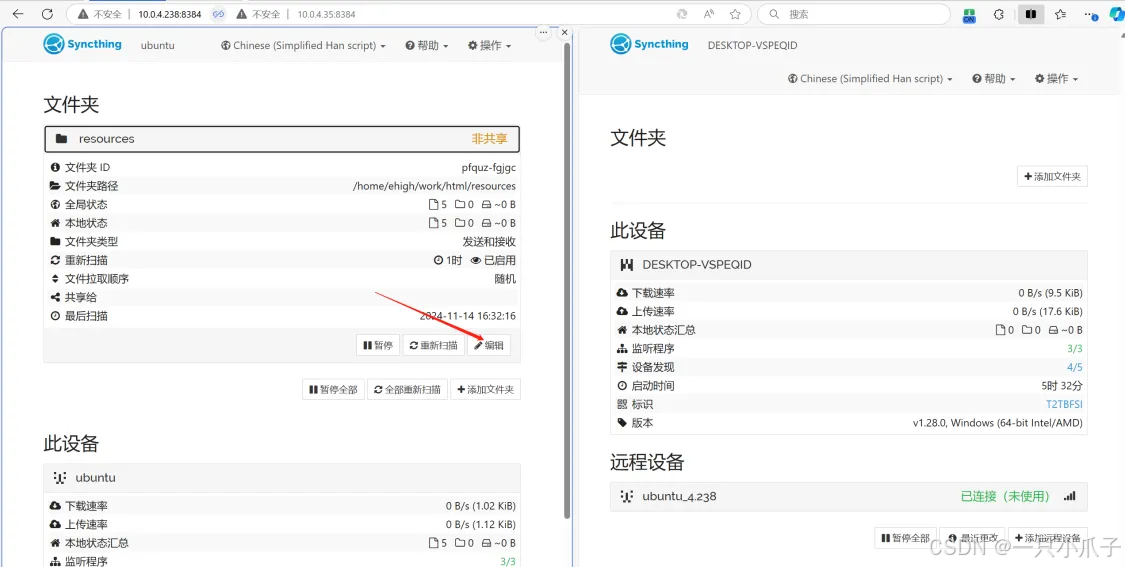Edit resources folder using 编辑 button
The height and width of the screenshot is (567, 1125).
(x=489, y=345)
